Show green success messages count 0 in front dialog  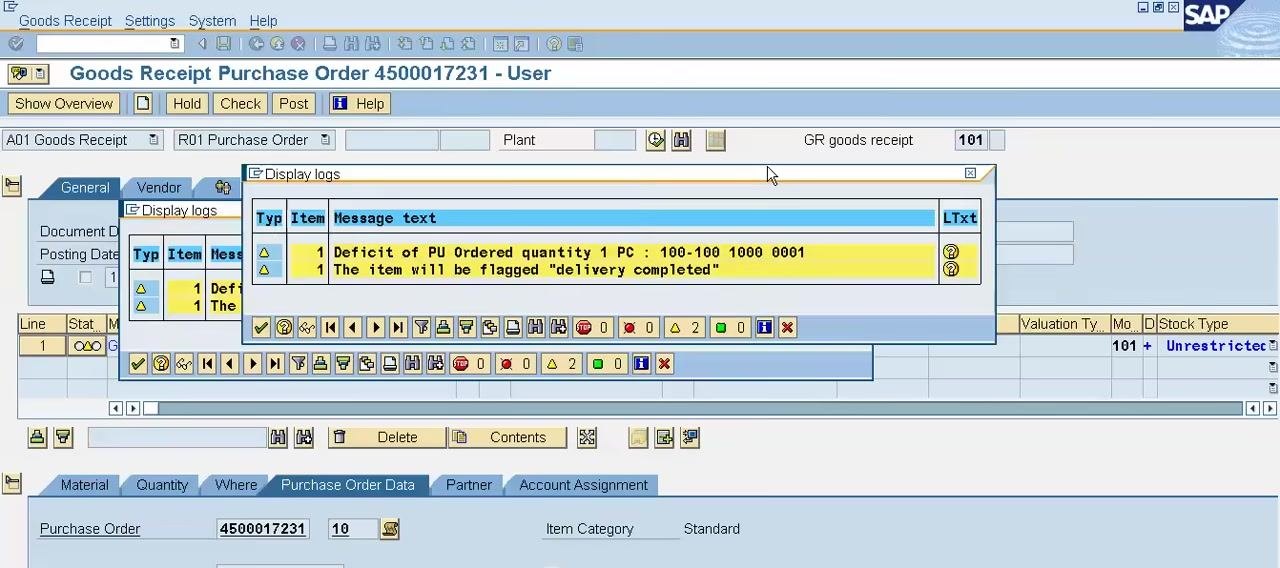point(731,327)
